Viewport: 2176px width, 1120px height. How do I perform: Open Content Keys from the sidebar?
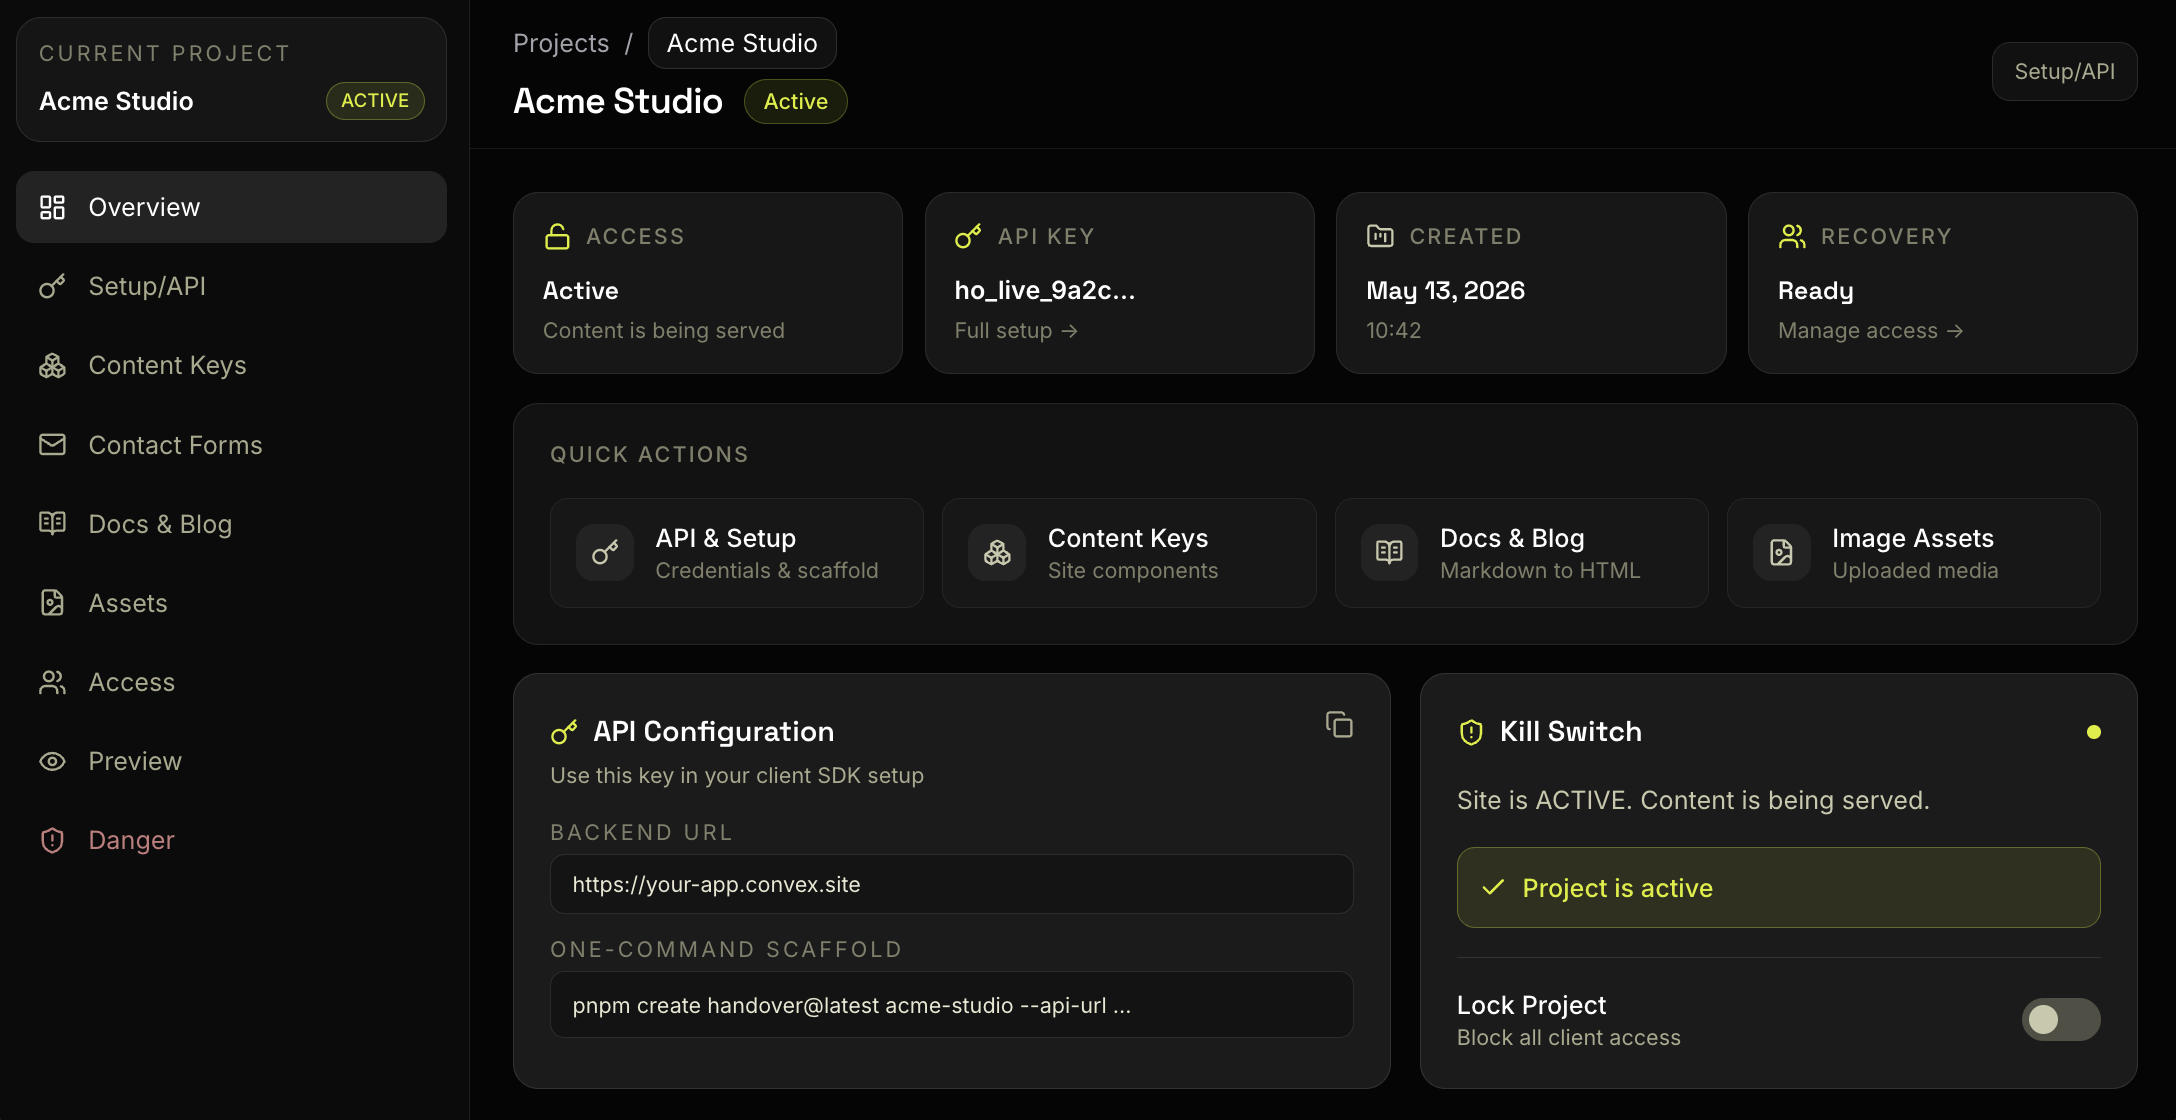pos(231,366)
